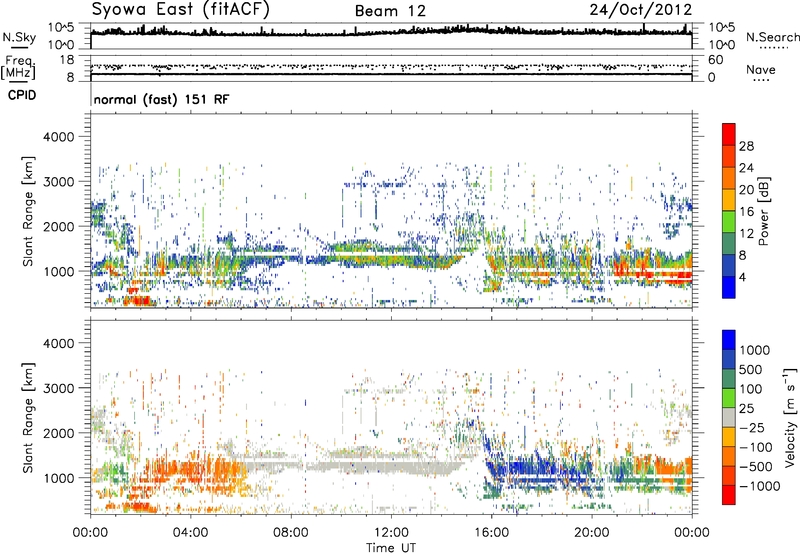800x554 pixels.
Task: Click the date '24/Oct/2012'
Action: [641, 9]
